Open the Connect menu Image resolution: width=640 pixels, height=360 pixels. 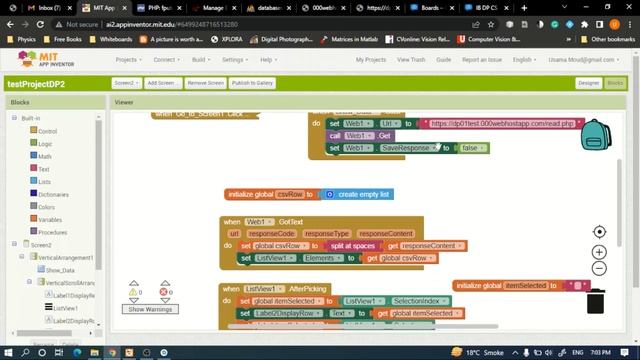[167, 60]
